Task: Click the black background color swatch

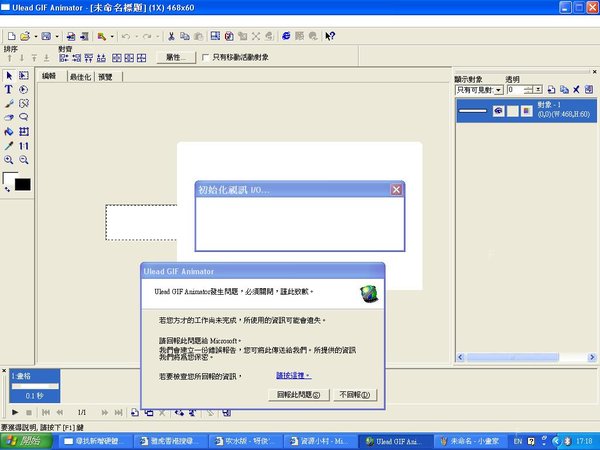Action: point(23,184)
